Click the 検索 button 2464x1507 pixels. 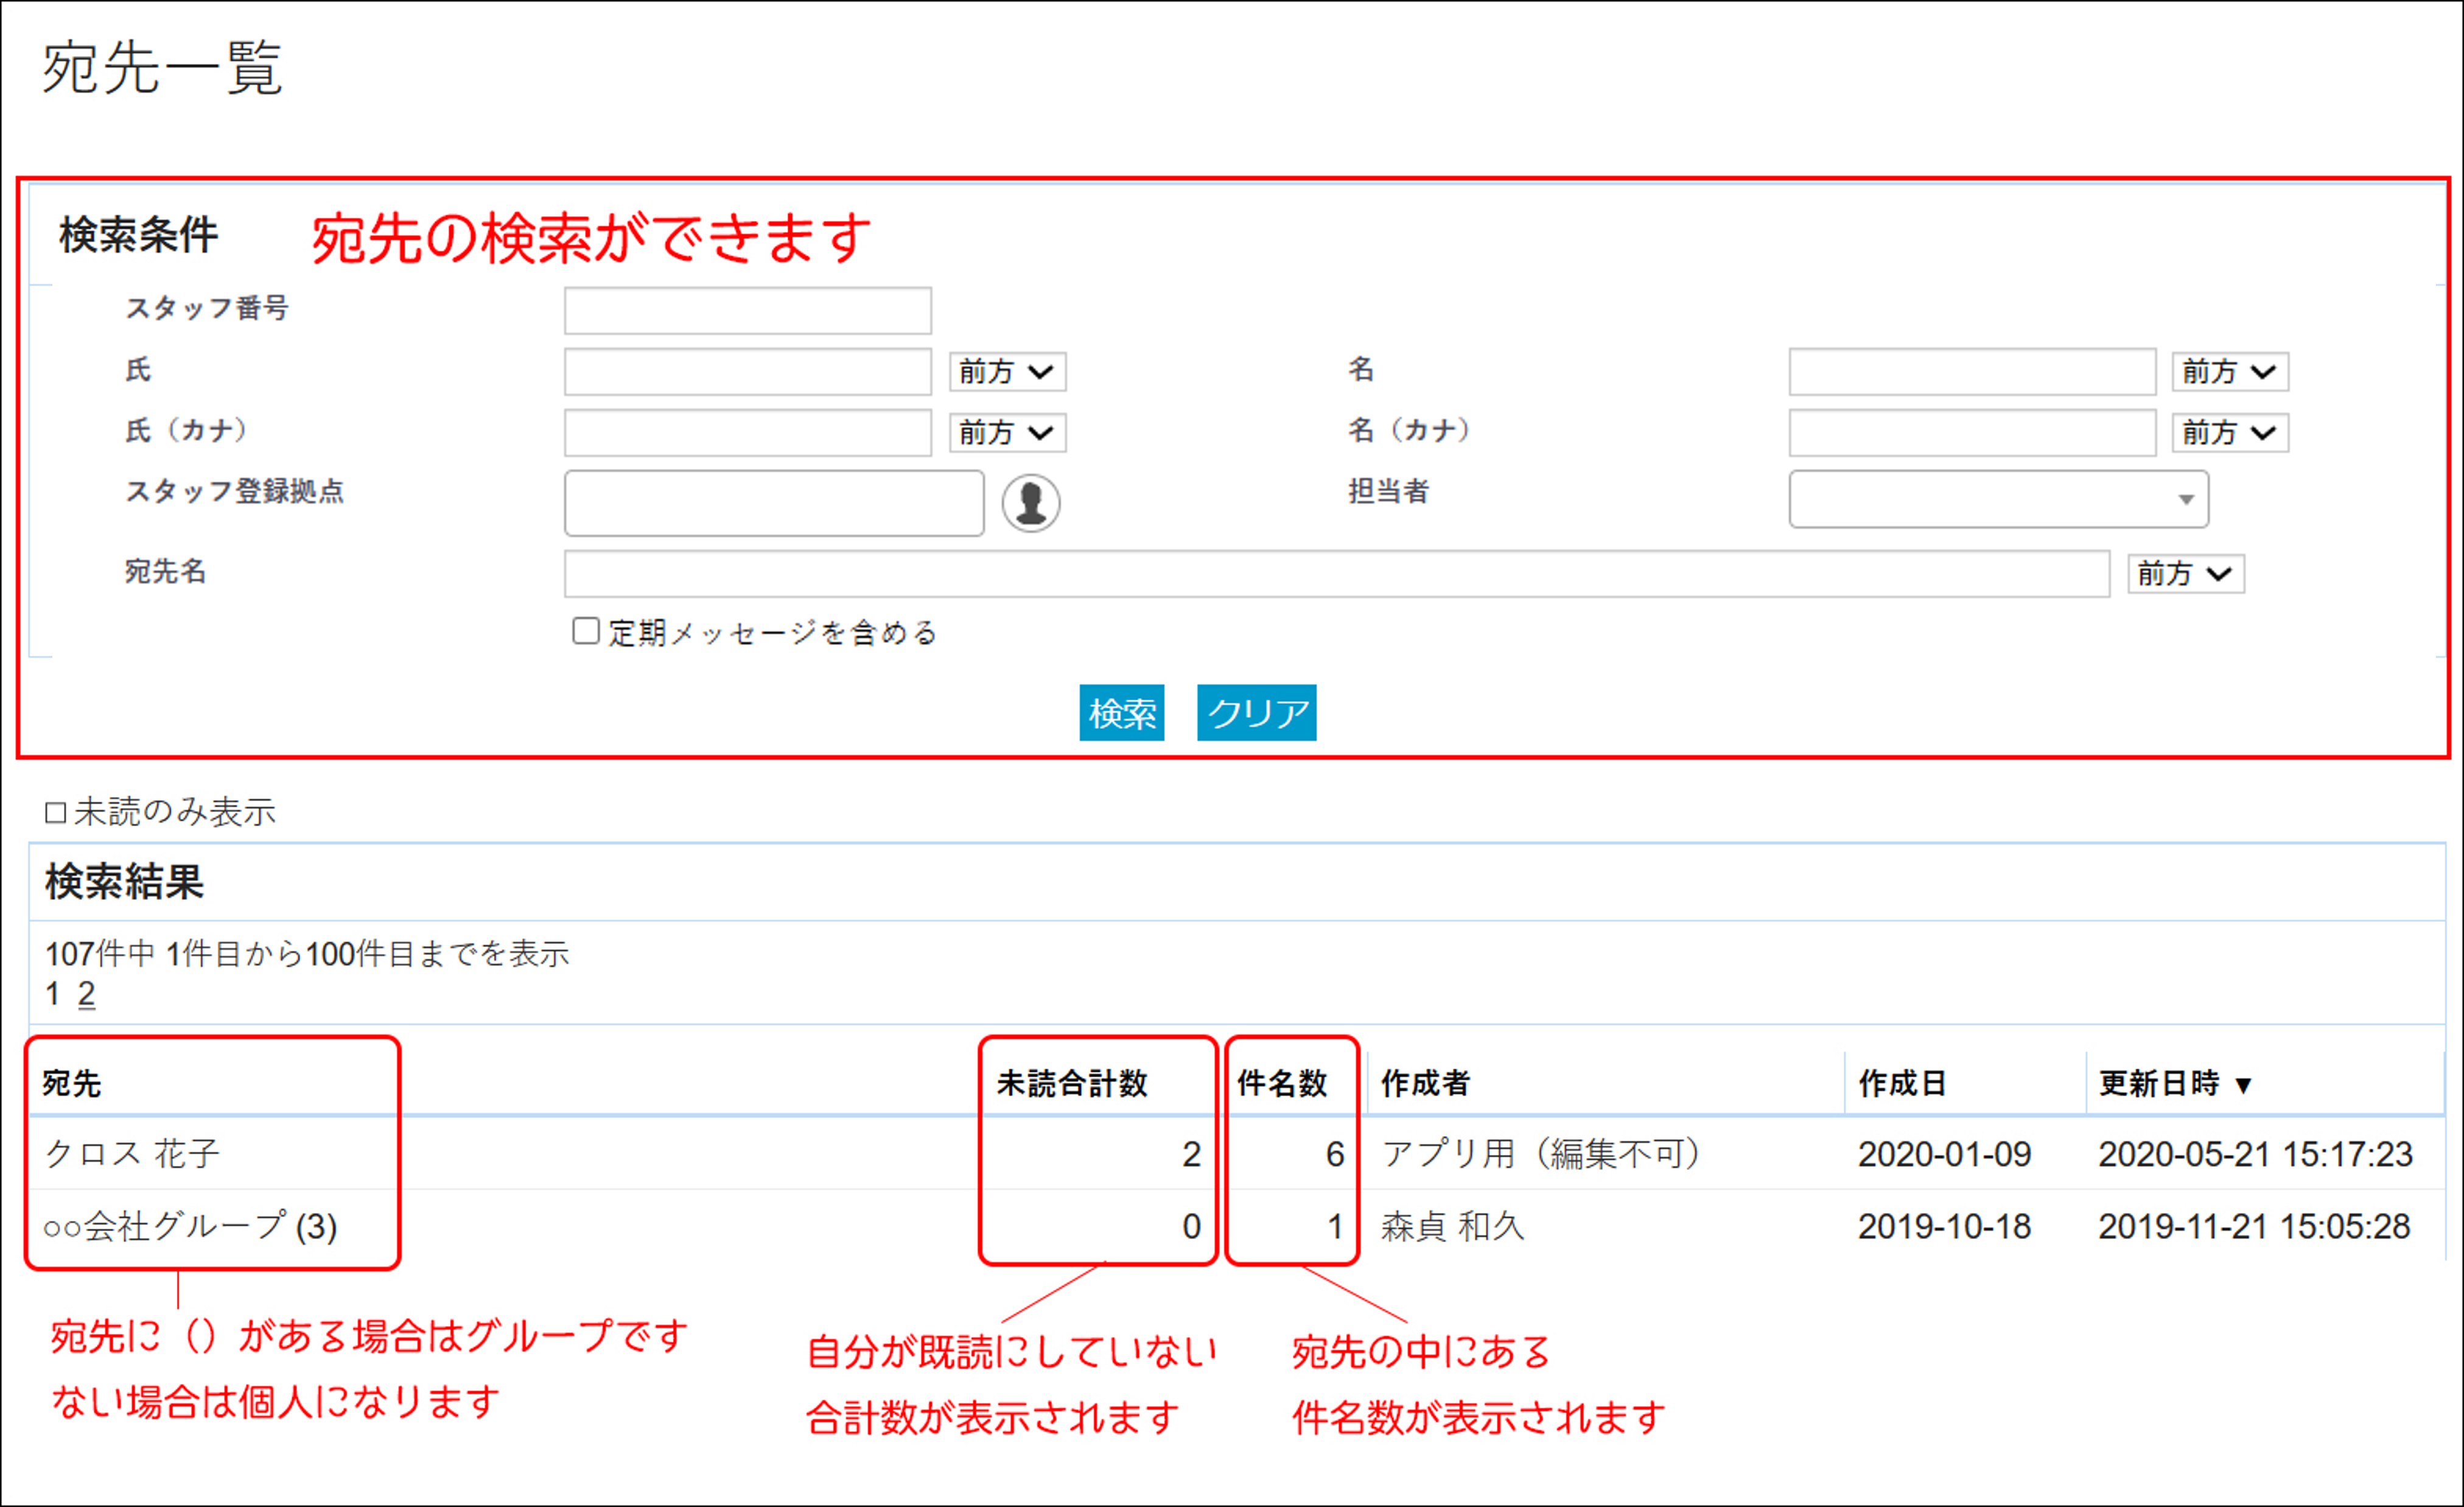(1122, 713)
